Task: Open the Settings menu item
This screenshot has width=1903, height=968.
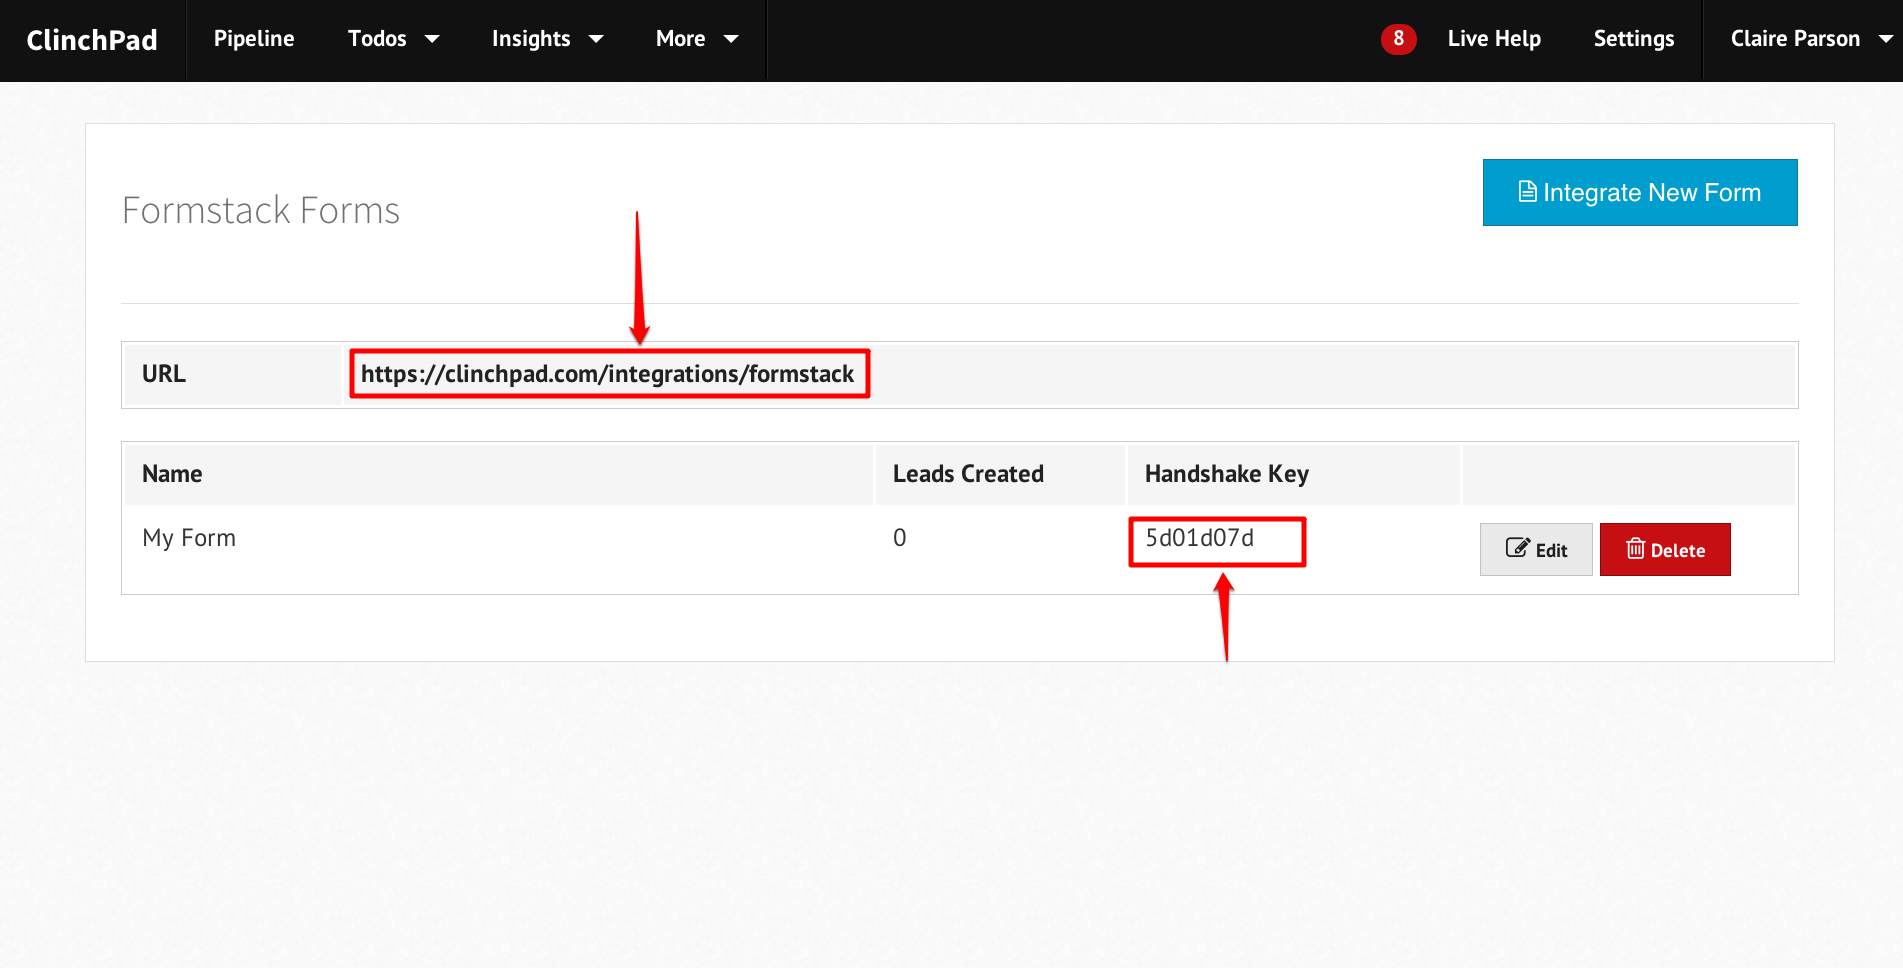Action: 1633,39
